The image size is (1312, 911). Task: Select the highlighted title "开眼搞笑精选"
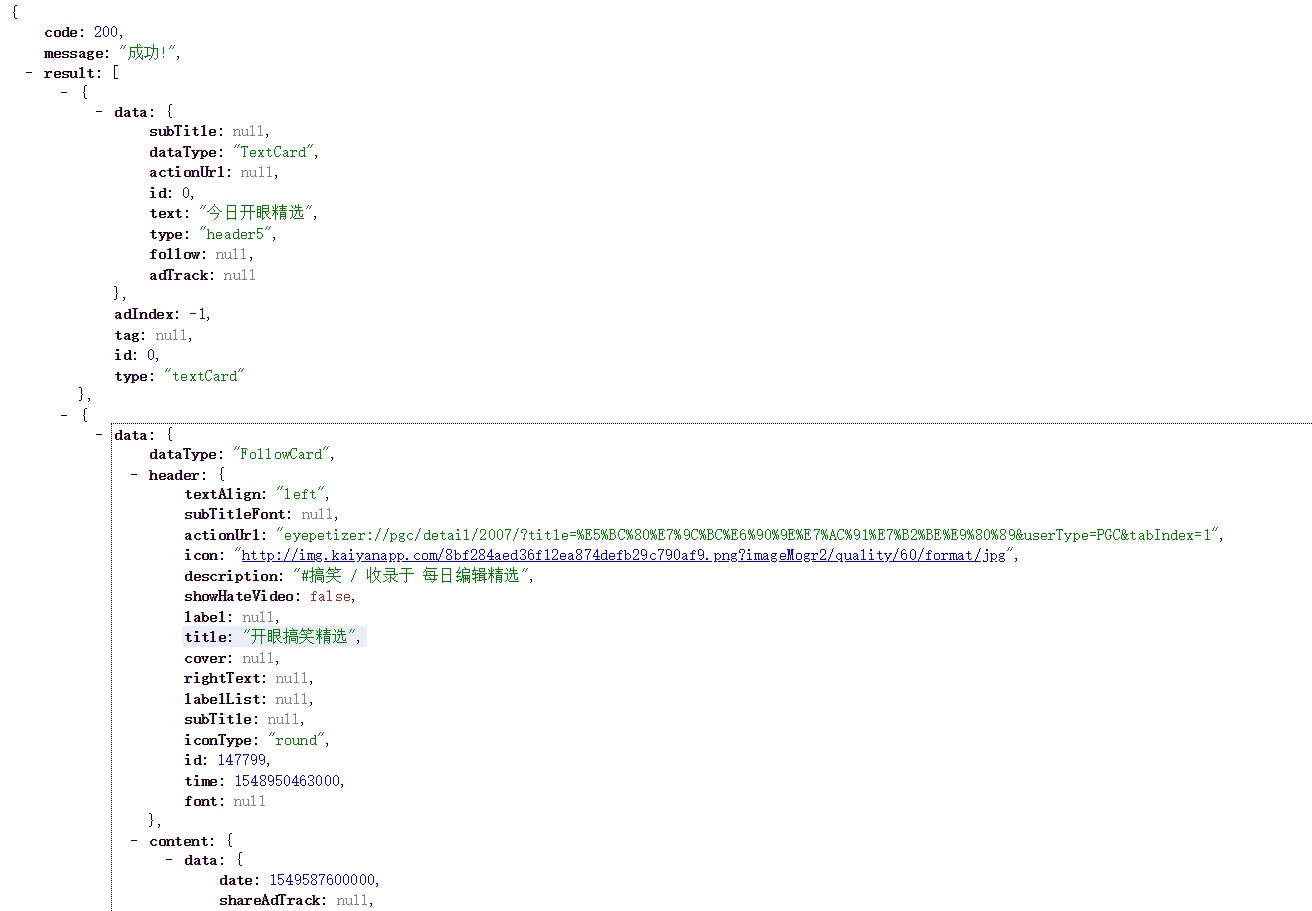(299, 637)
